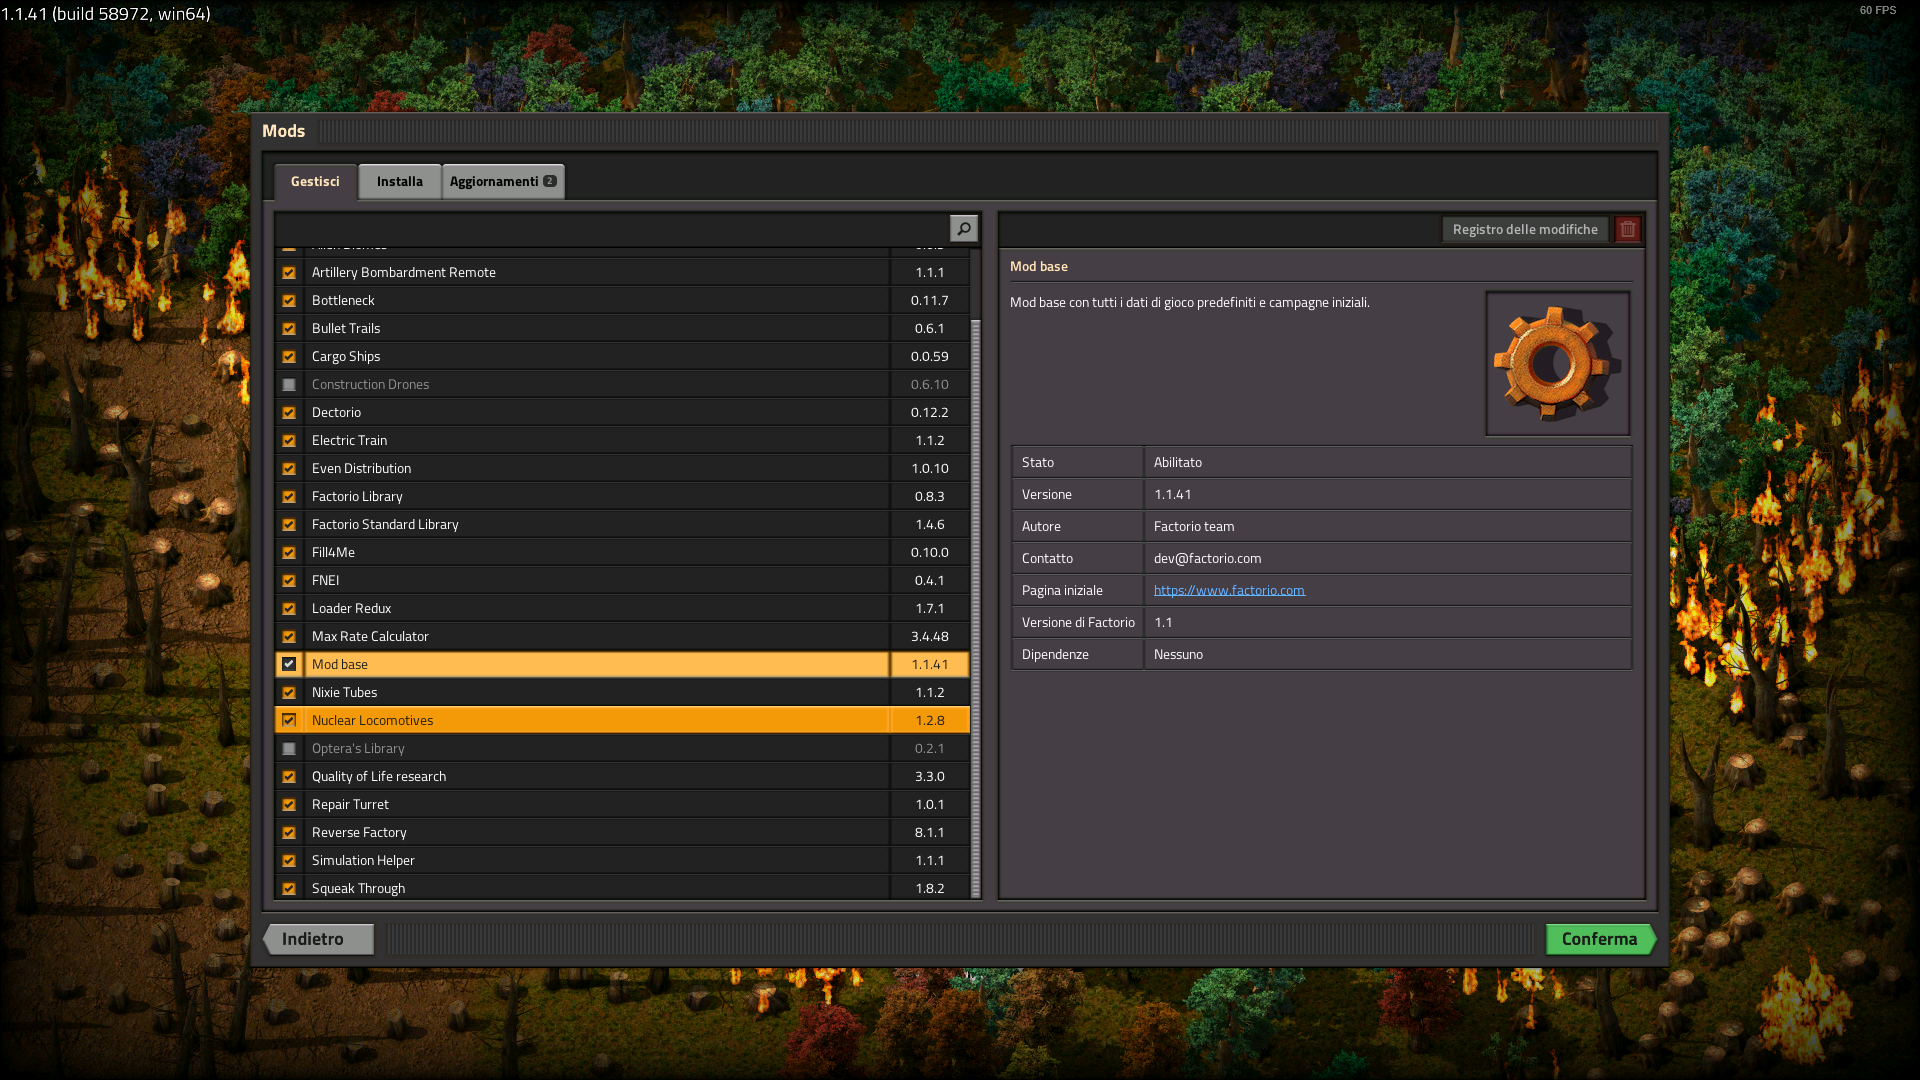1920x1080 pixels.
Task: Toggle the Simulation Helper checkbox
Action: coord(289,860)
